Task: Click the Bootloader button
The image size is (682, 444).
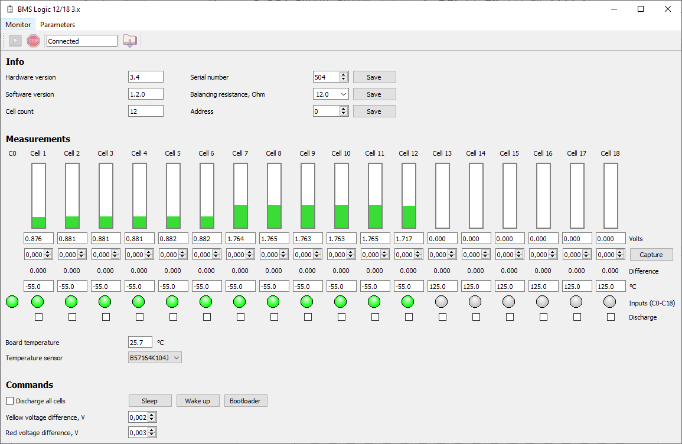Action: coord(245,401)
